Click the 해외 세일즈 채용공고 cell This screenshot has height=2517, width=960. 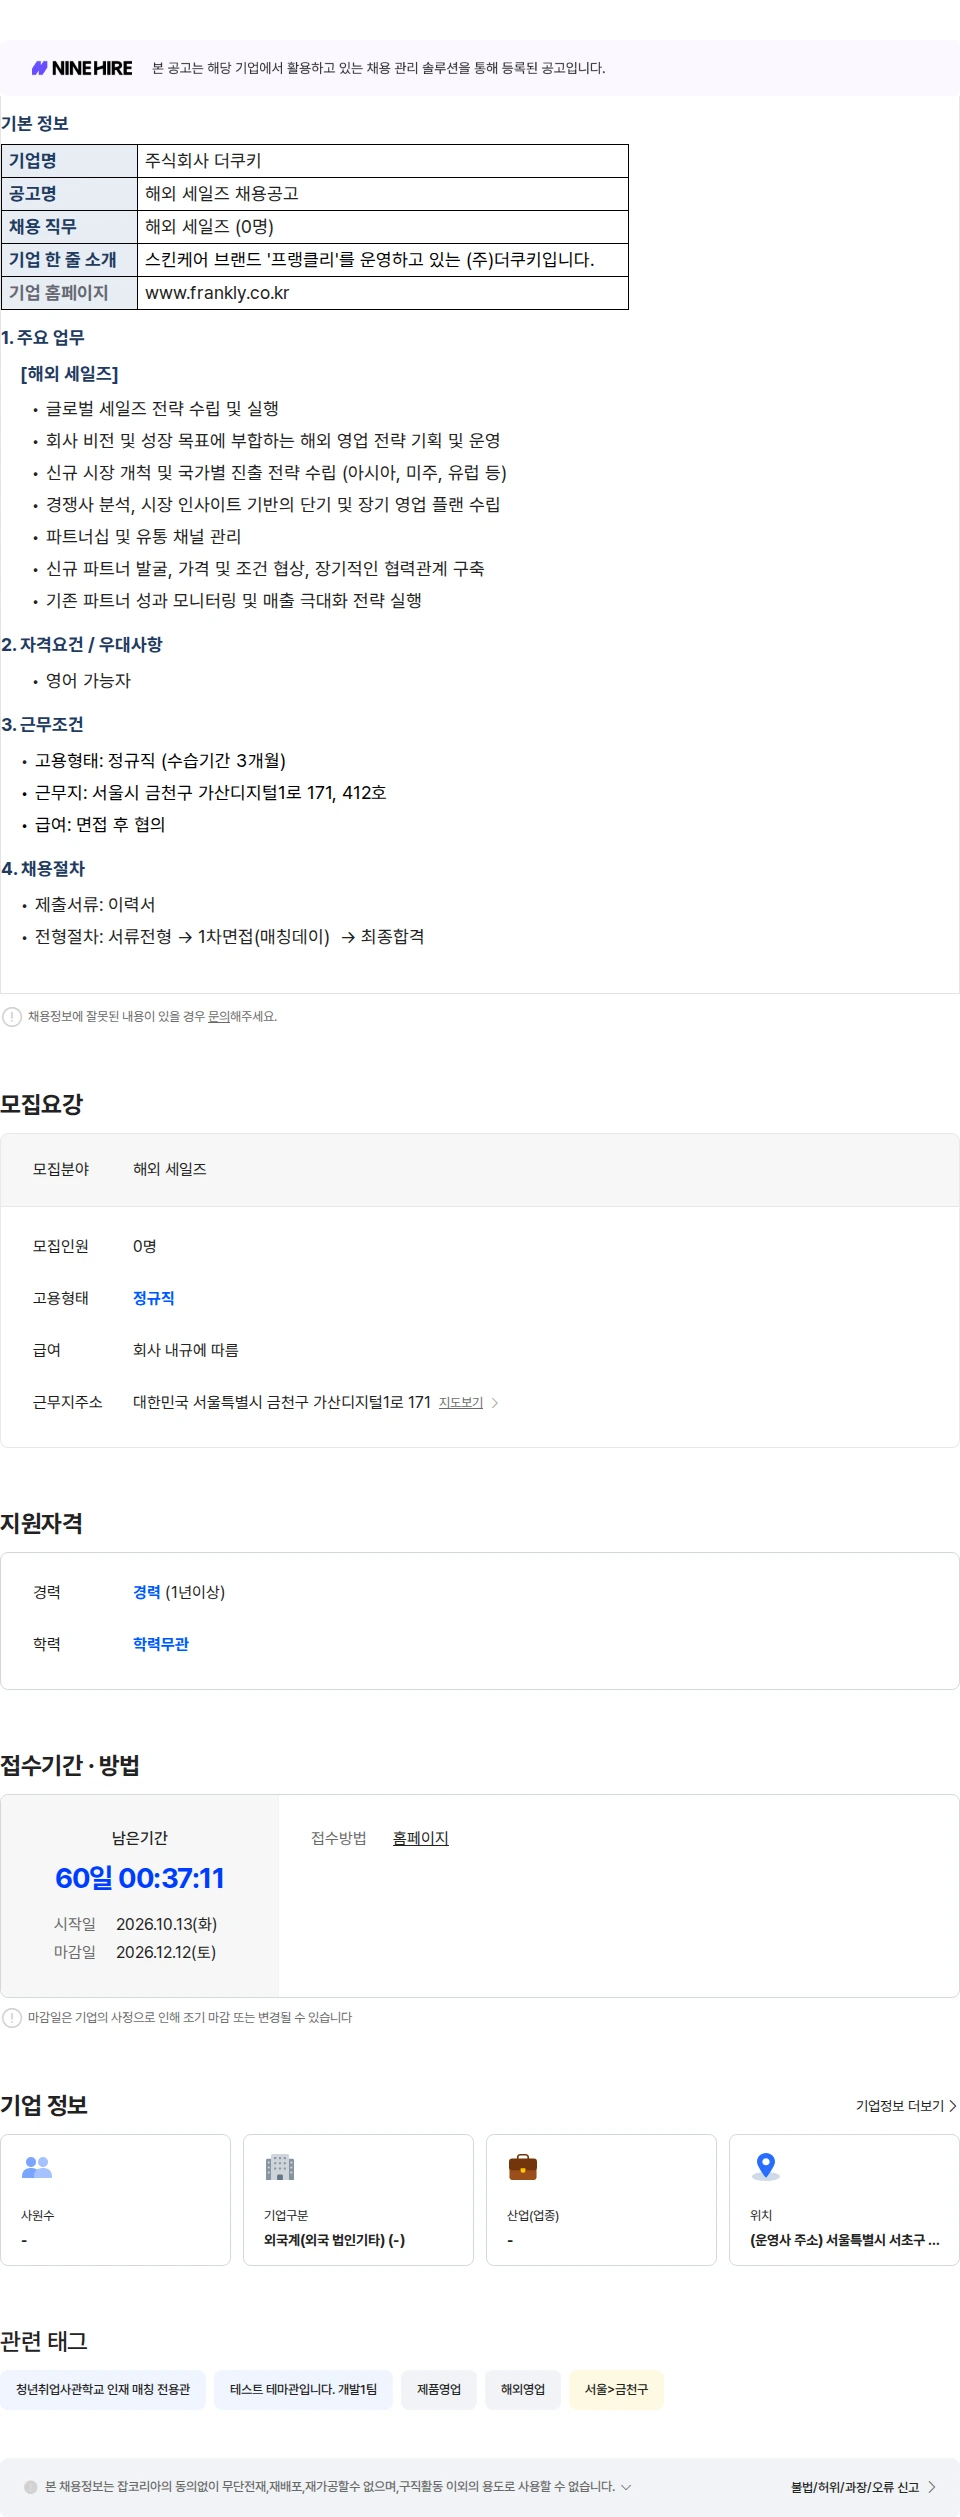pos(383,194)
